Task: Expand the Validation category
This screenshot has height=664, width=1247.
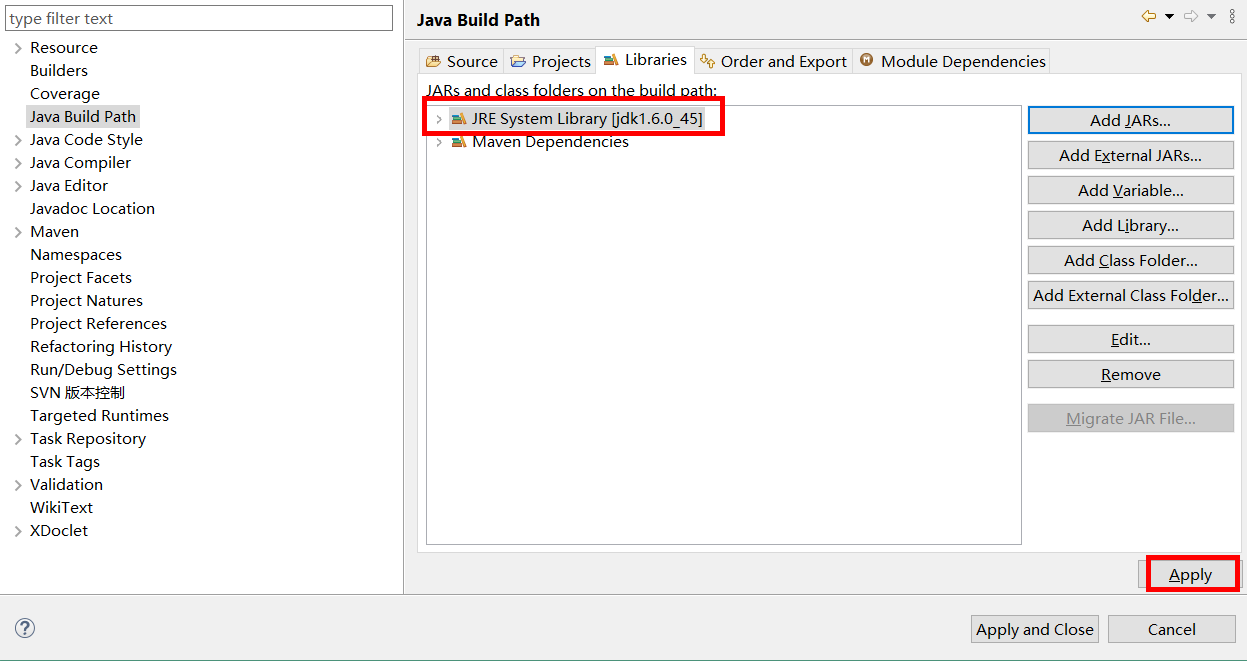Action: (18, 485)
